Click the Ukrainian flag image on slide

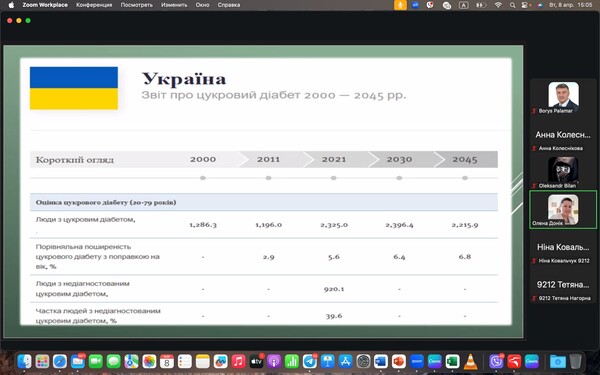(74, 88)
